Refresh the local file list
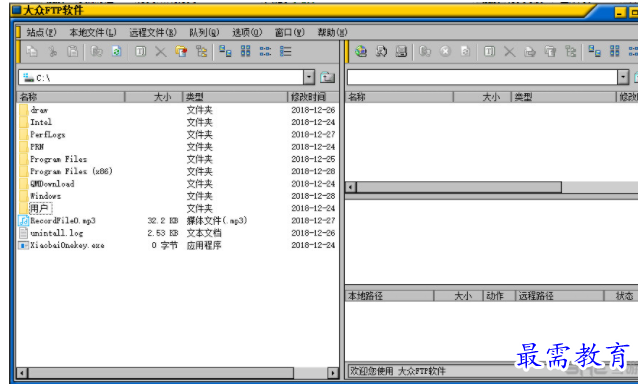The width and height of the screenshot is (638, 387). (x=117, y=52)
